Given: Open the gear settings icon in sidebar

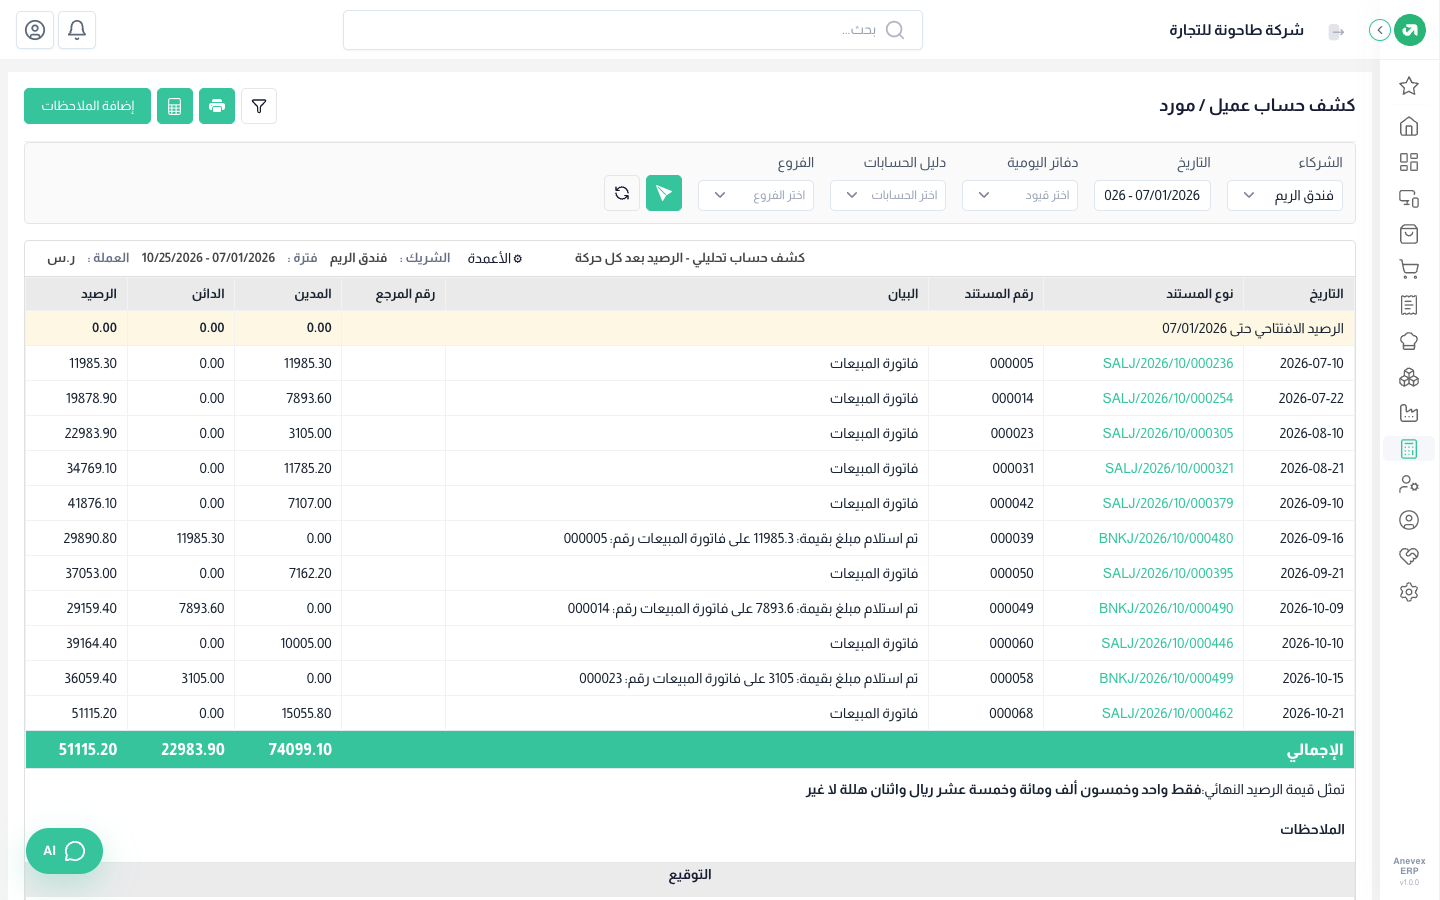Looking at the screenshot, I should pos(1409,592).
